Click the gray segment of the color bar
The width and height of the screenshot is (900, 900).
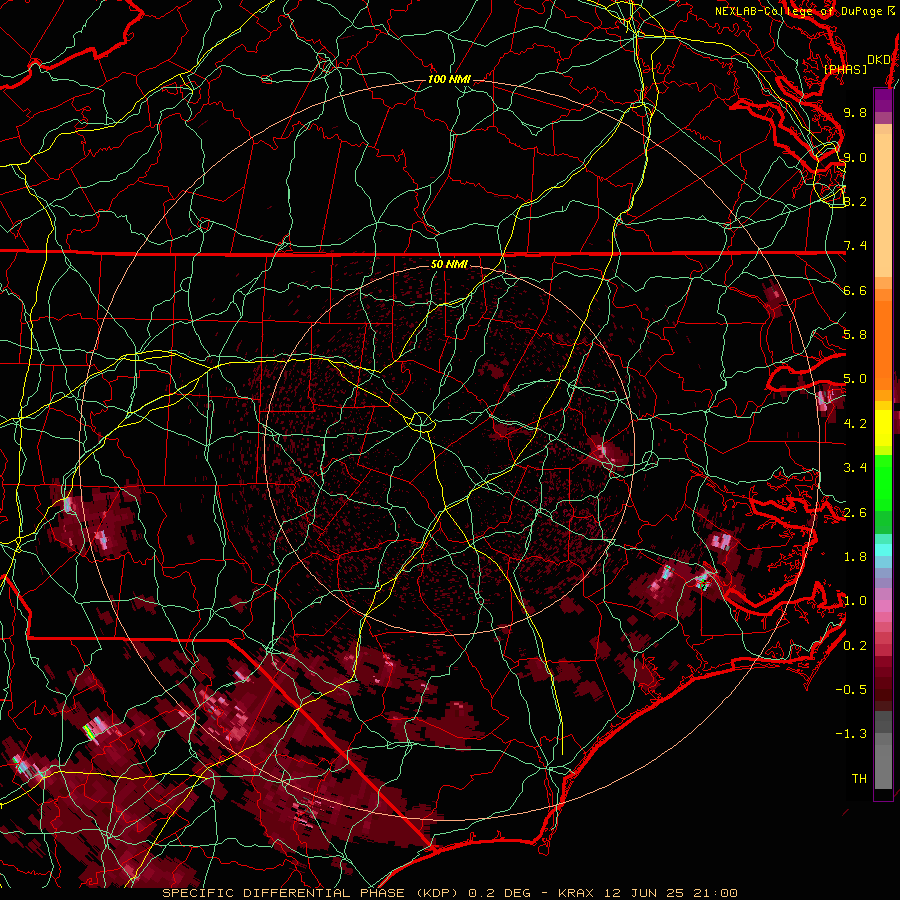click(883, 749)
